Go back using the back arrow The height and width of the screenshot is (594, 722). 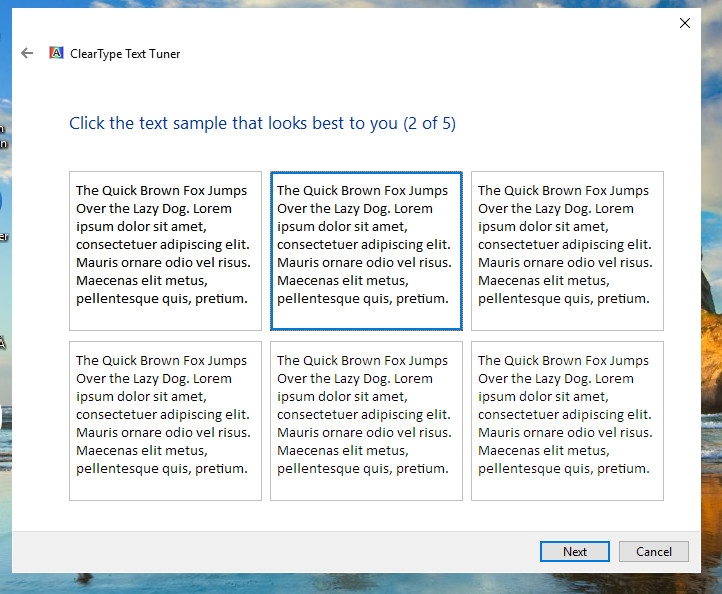[27, 53]
